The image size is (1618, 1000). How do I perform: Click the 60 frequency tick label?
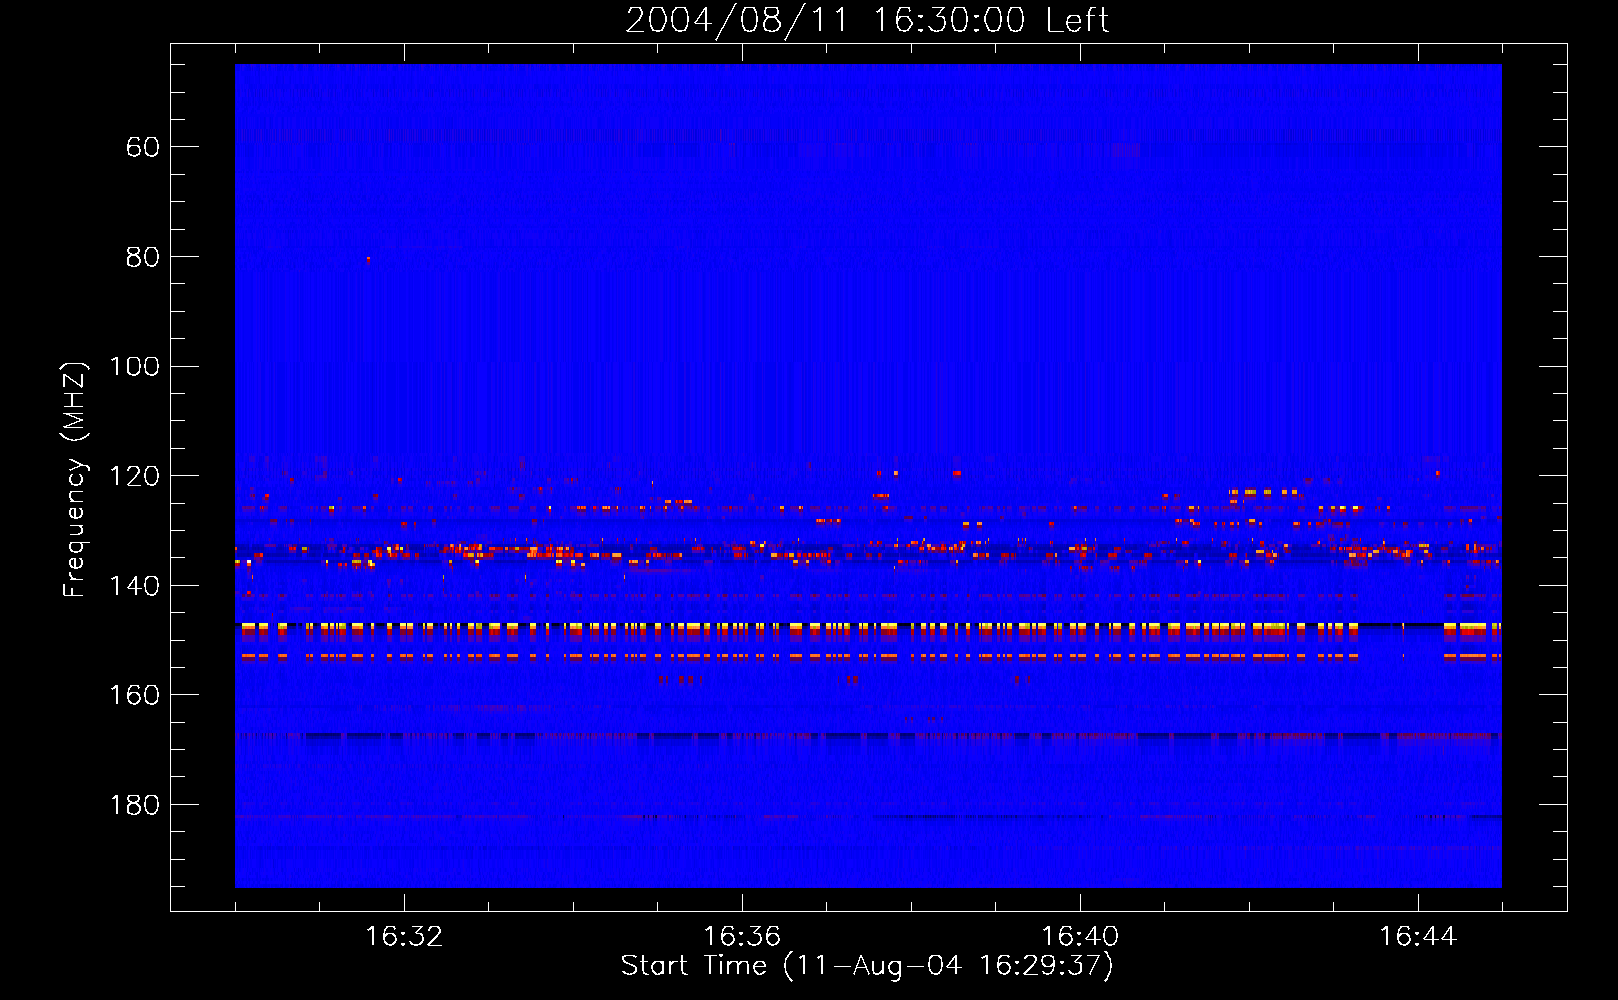point(142,147)
